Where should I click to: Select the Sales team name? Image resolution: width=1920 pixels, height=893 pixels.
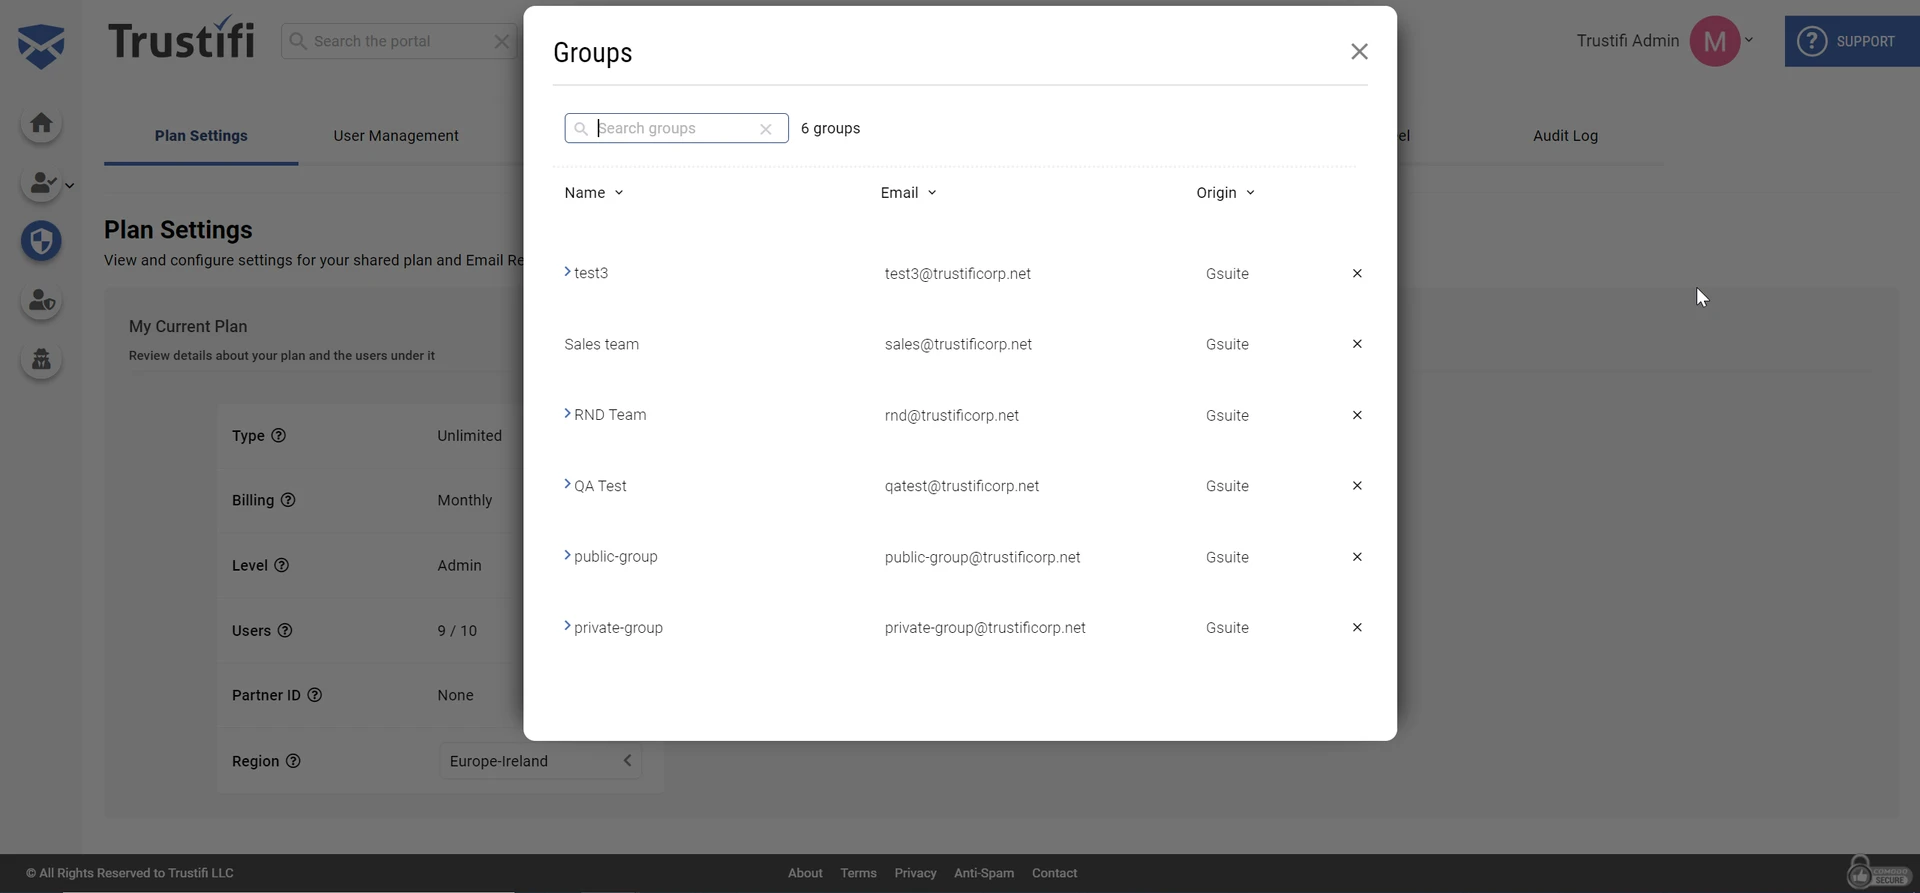point(601,344)
